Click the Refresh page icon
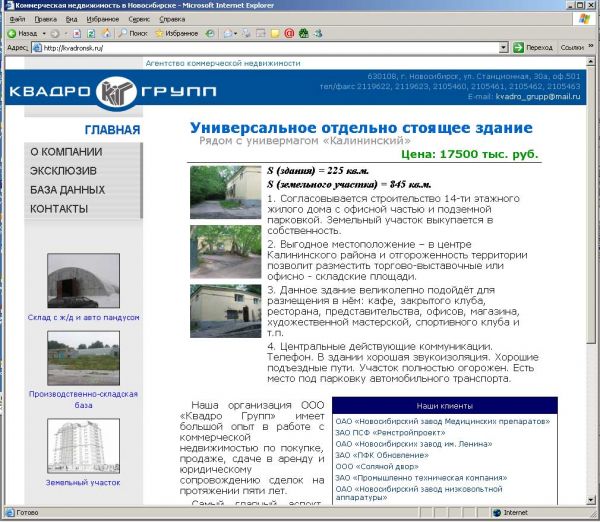 pyautogui.click(x=91, y=34)
